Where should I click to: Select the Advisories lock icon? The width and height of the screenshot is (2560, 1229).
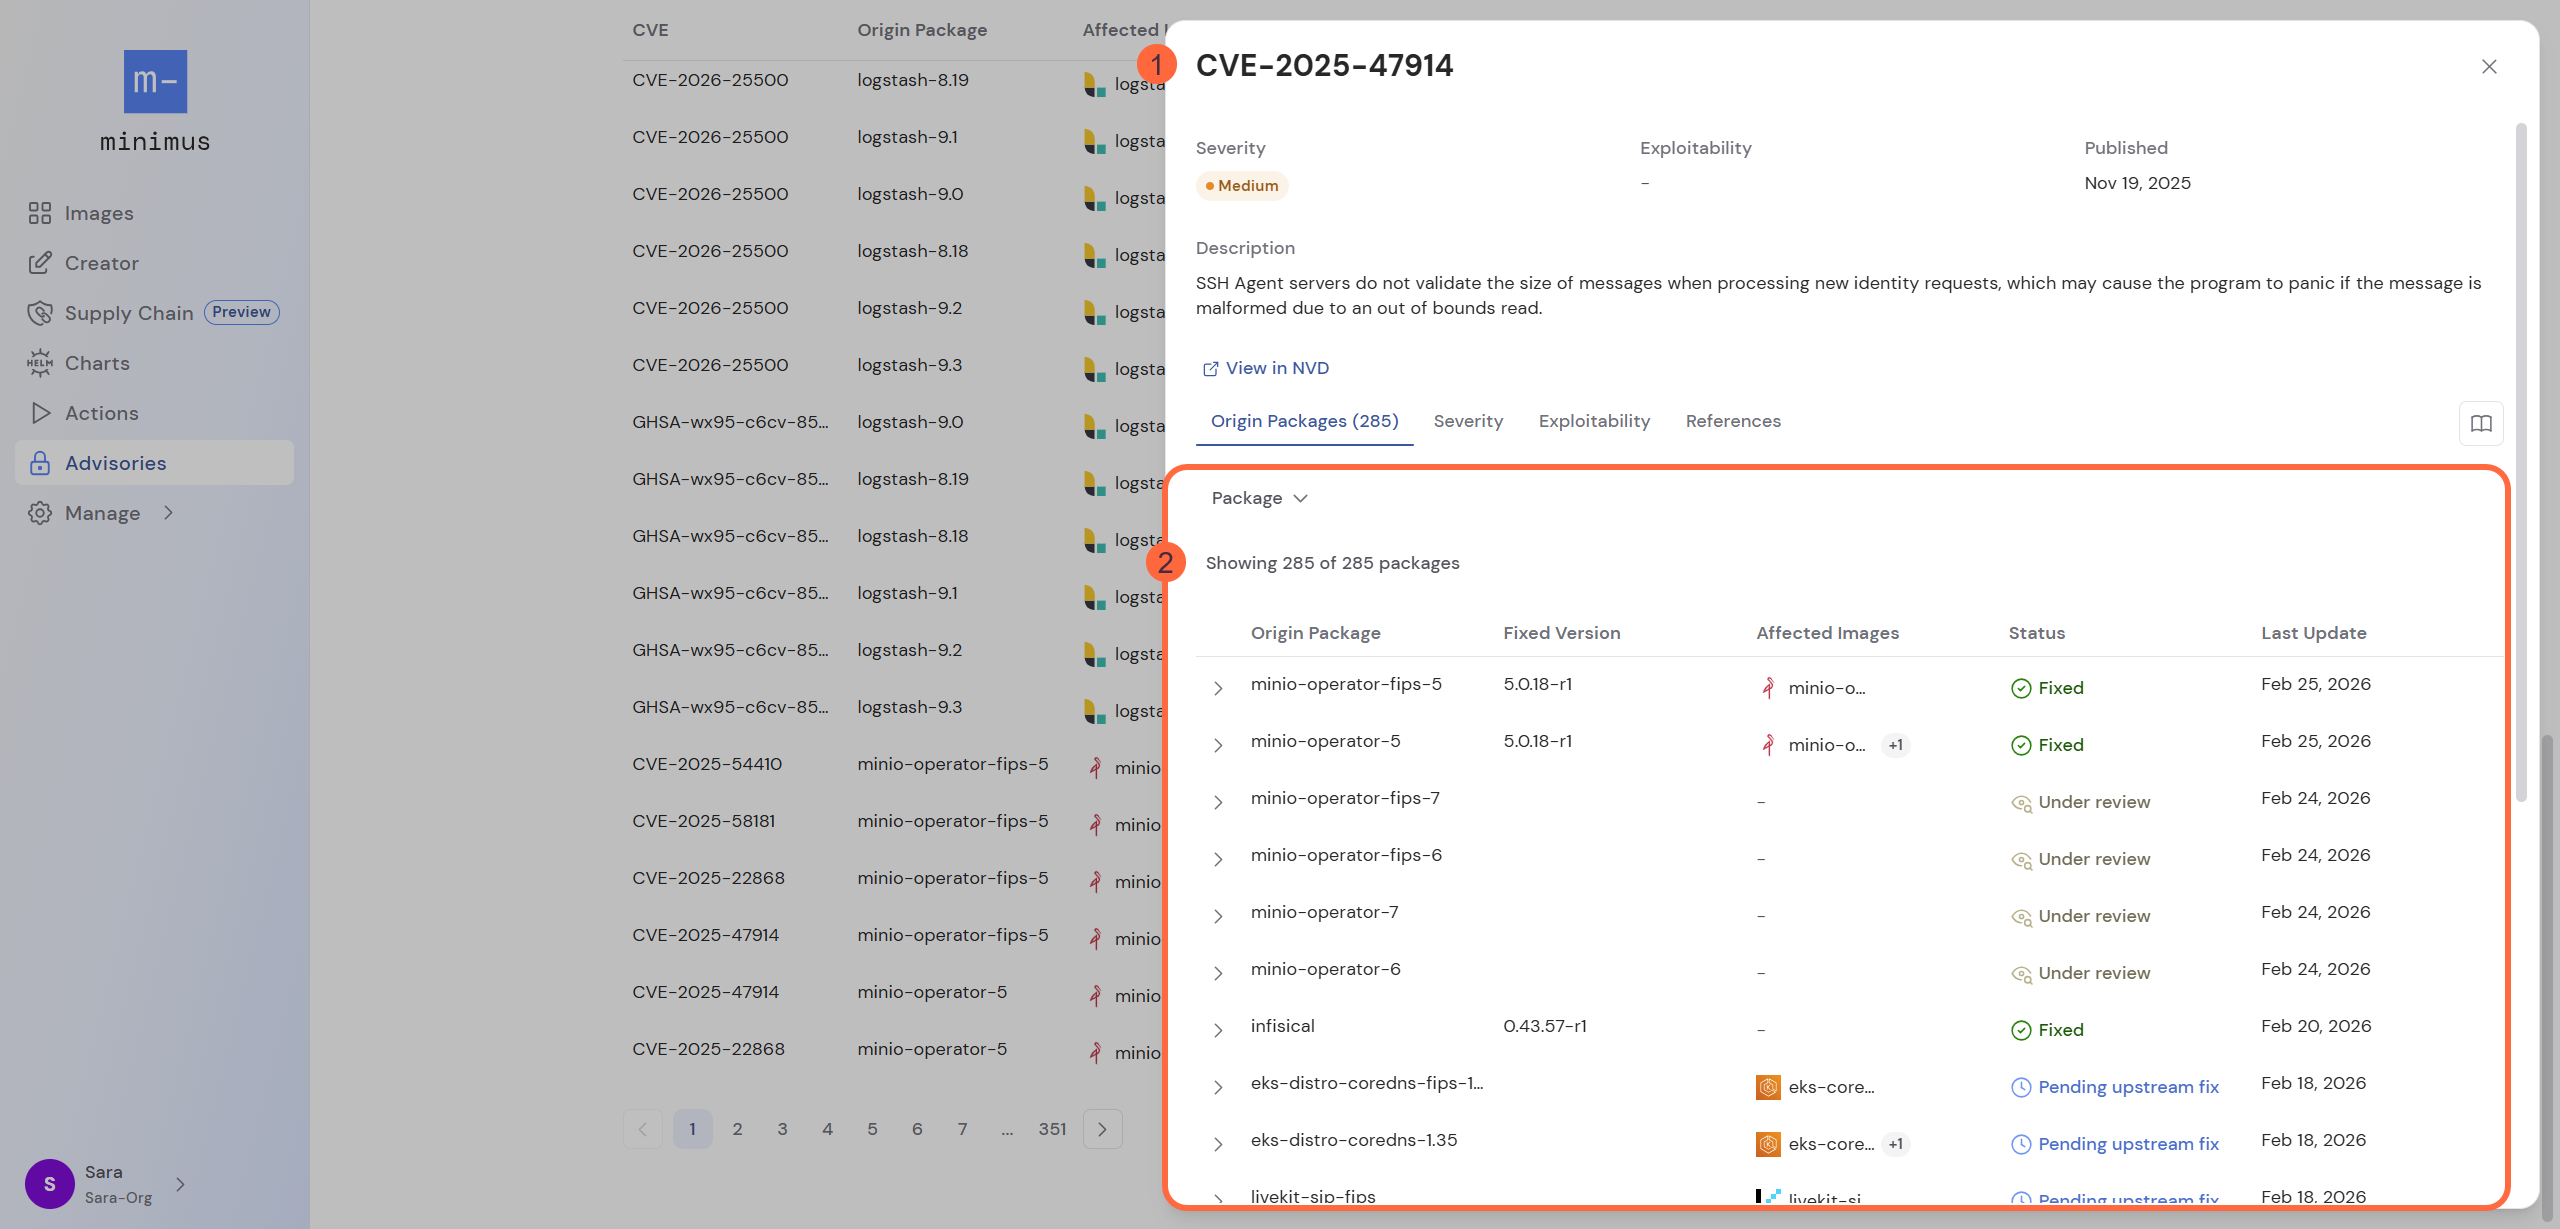(40, 463)
